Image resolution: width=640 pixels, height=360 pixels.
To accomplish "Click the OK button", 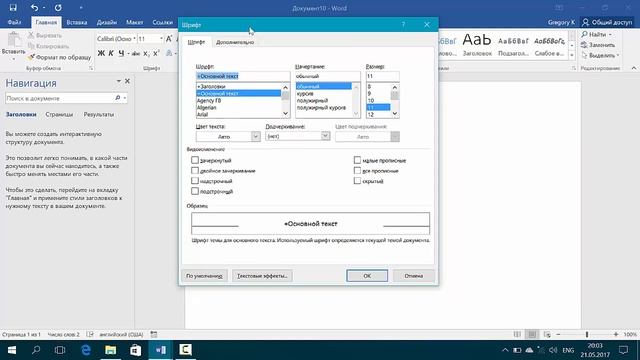I will click(x=367, y=276).
